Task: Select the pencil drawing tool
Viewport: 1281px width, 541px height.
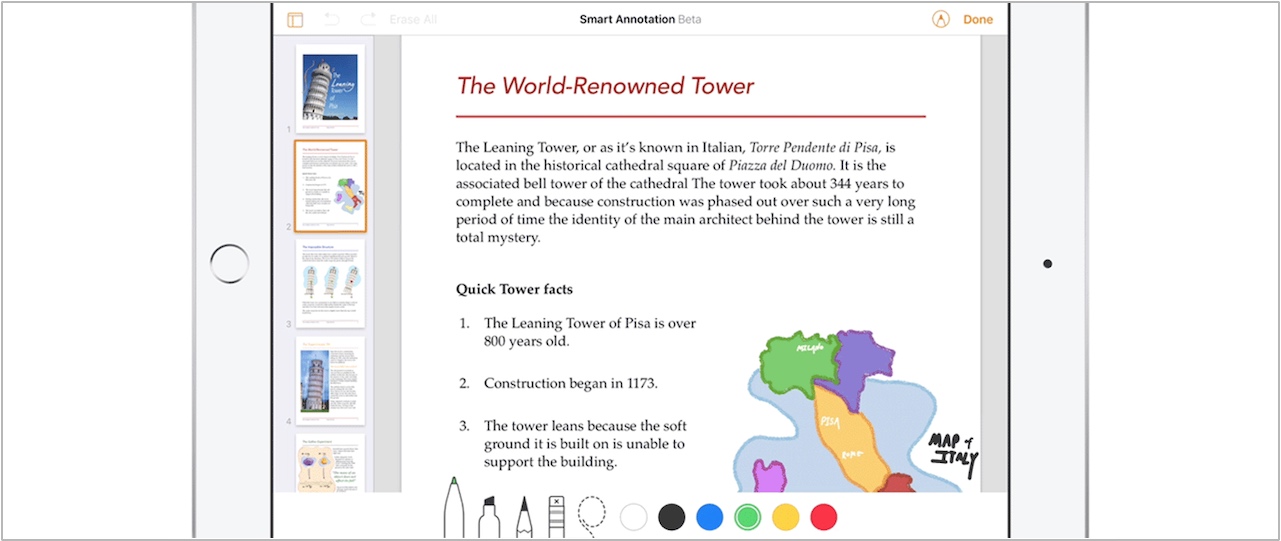Action: pos(523,515)
